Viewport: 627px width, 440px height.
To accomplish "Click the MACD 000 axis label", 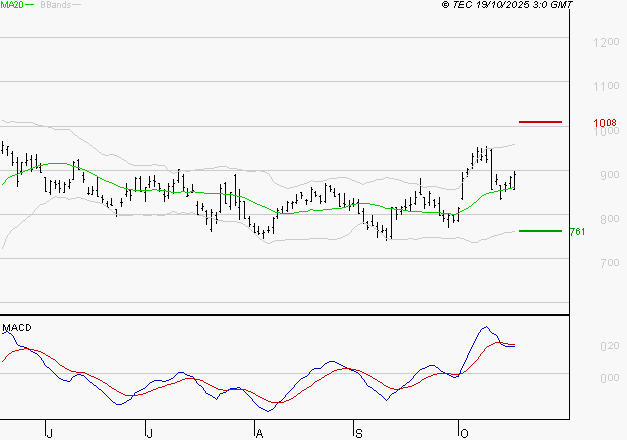I will coord(609,378).
